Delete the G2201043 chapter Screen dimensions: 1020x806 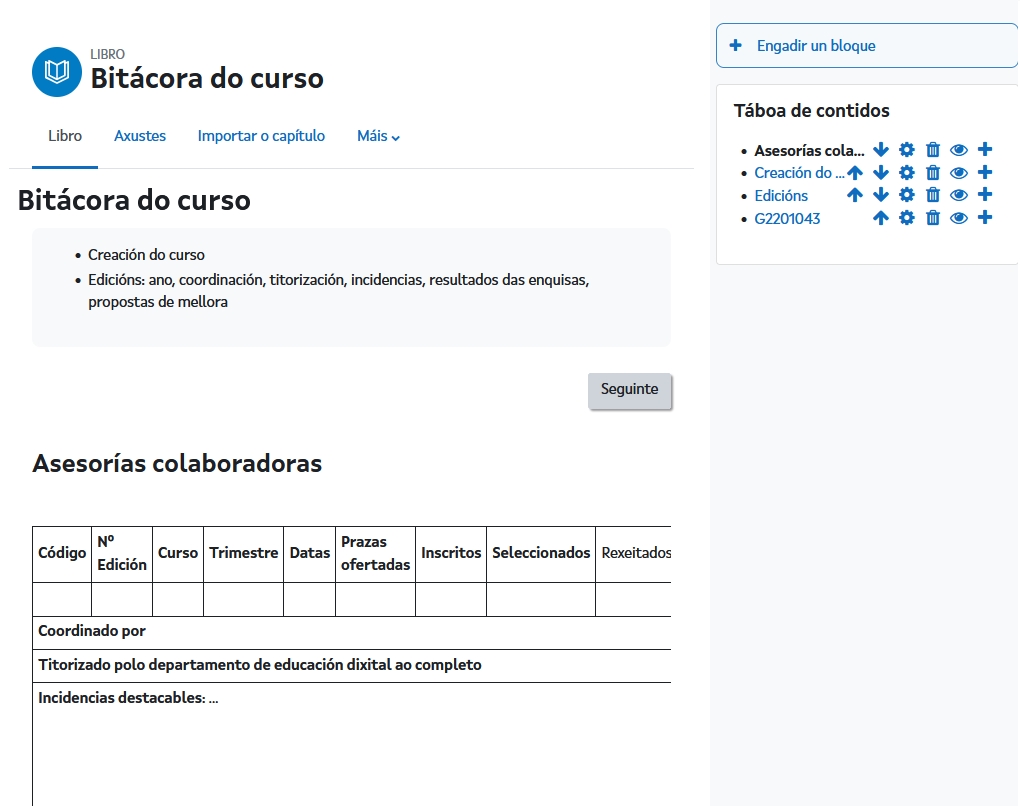933,218
